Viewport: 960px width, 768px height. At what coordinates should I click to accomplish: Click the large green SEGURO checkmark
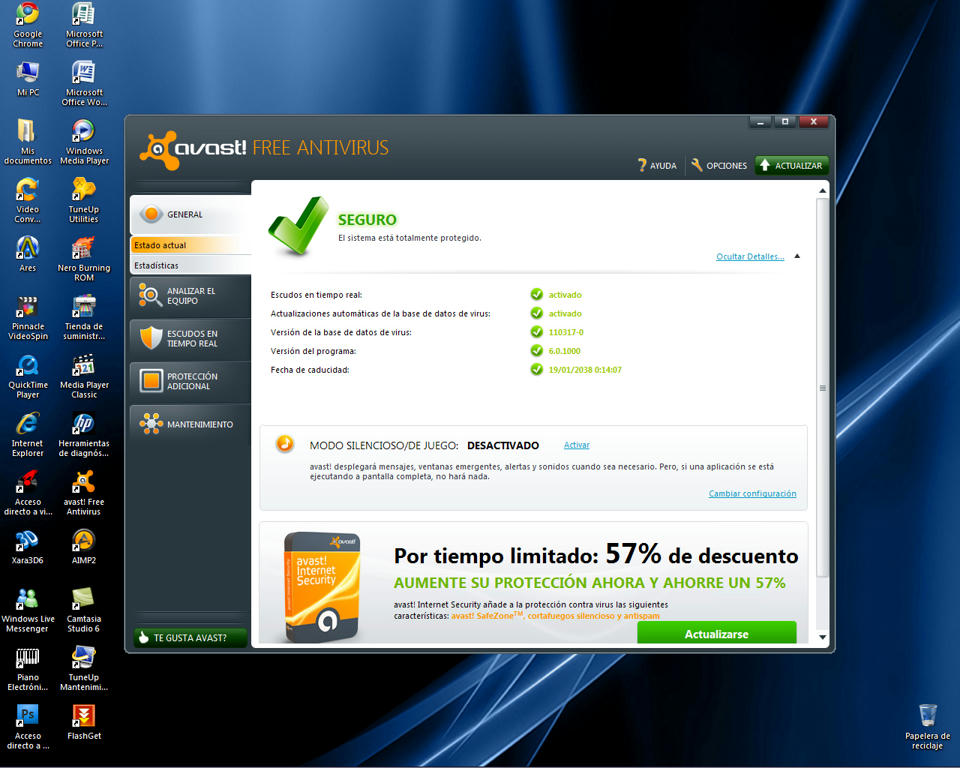[298, 225]
